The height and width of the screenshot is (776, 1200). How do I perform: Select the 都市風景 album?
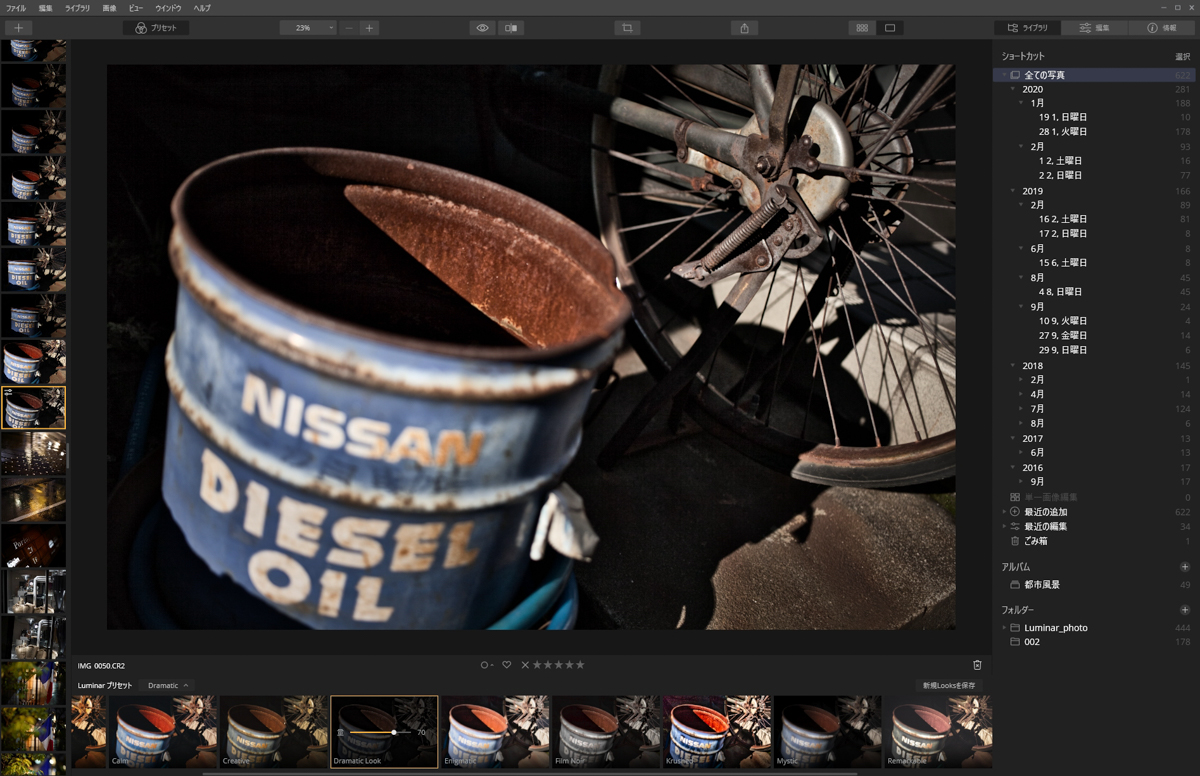click(x=1097, y=584)
